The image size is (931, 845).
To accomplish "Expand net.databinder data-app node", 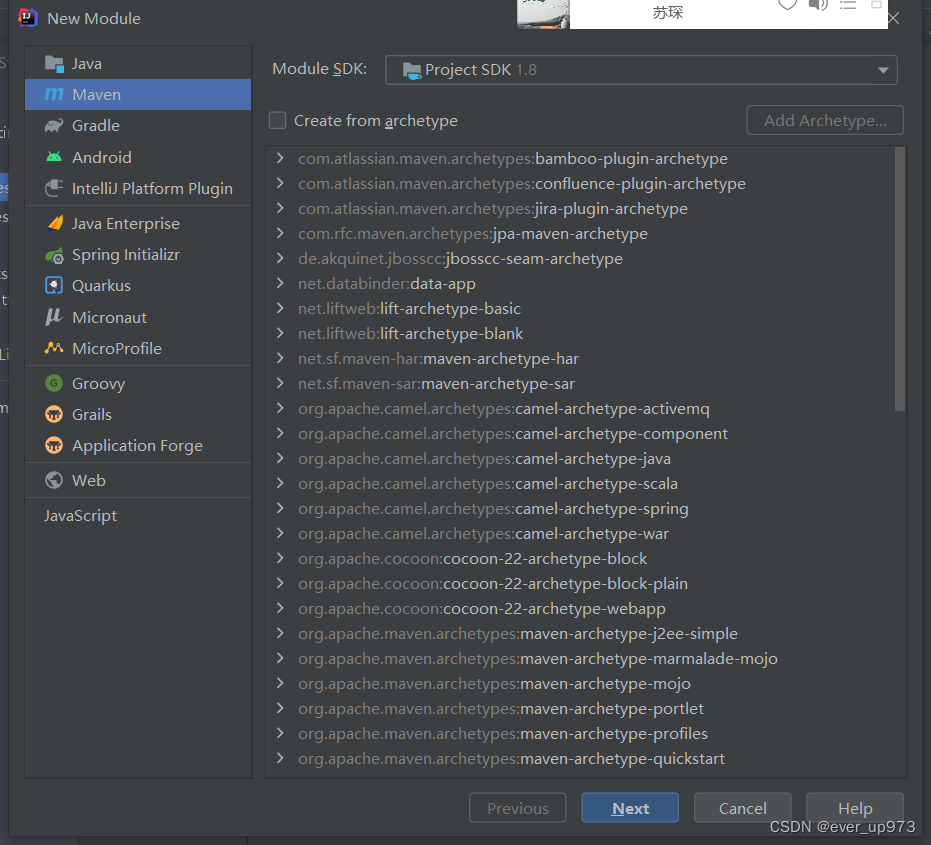I will pyautogui.click(x=280, y=283).
